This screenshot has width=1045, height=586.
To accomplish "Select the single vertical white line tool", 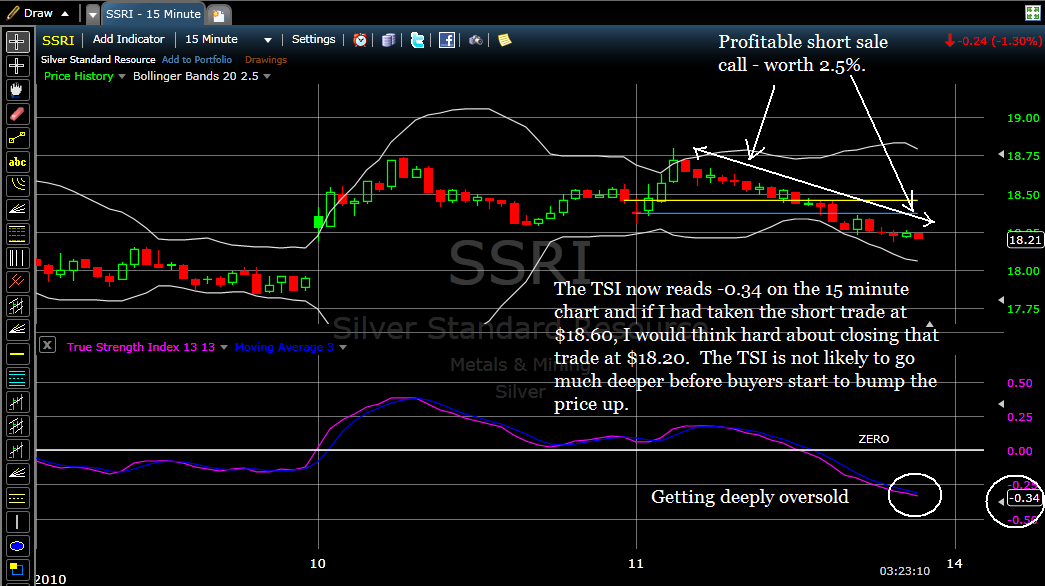I will [17, 522].
